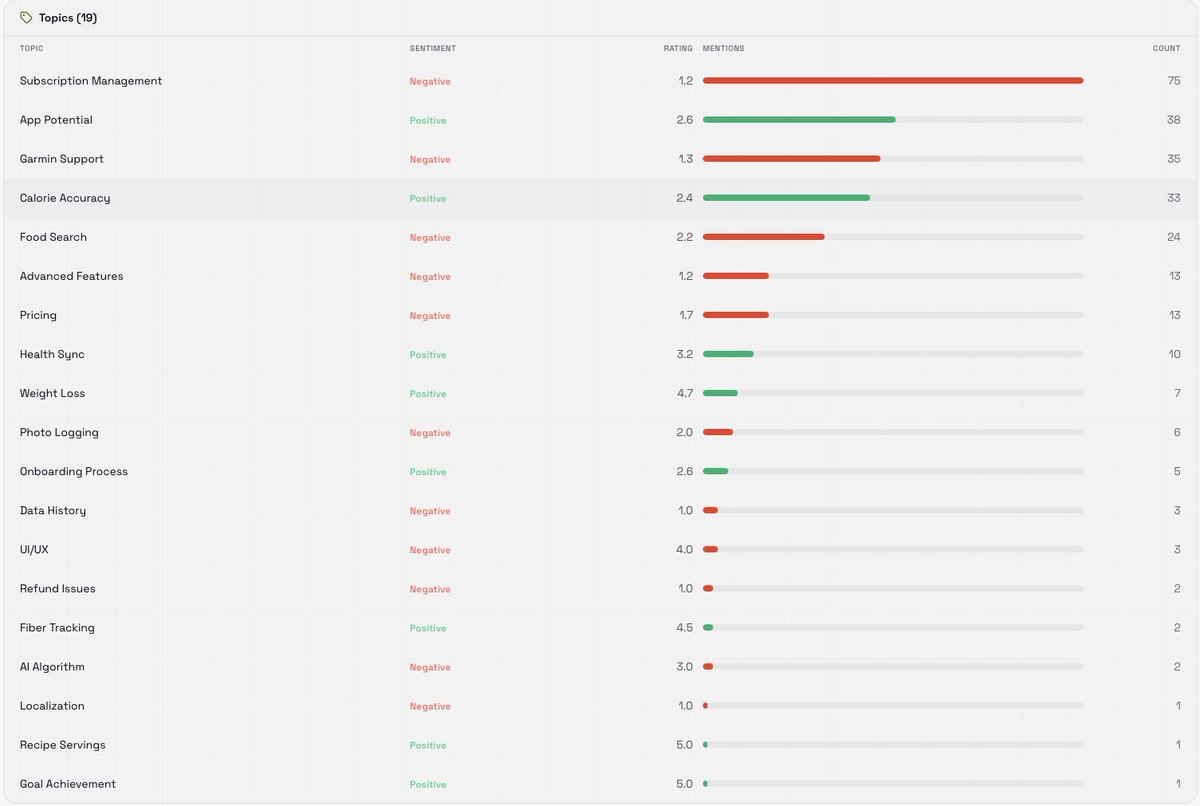Click the UI/UX topic name
Screen dimensions: 1200x806
[x=34, y=550]
